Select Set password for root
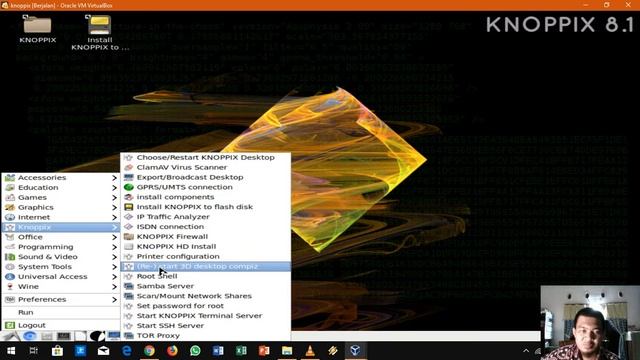 pos(206,306)
